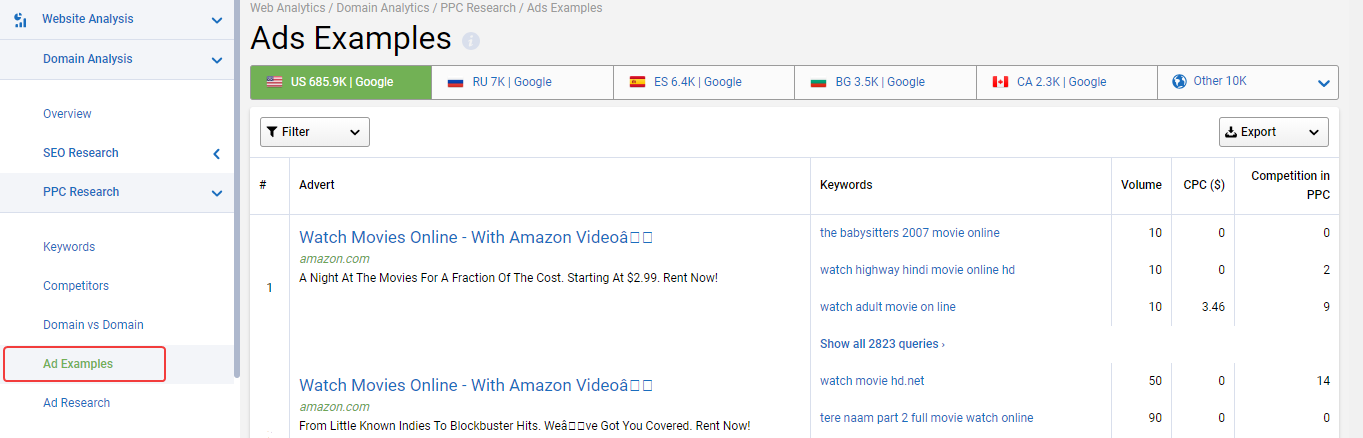Image resolution: width=1363 pixels, height=438 pixels.
Task: Click the Canada flag icon
Action: (1000, 82)
